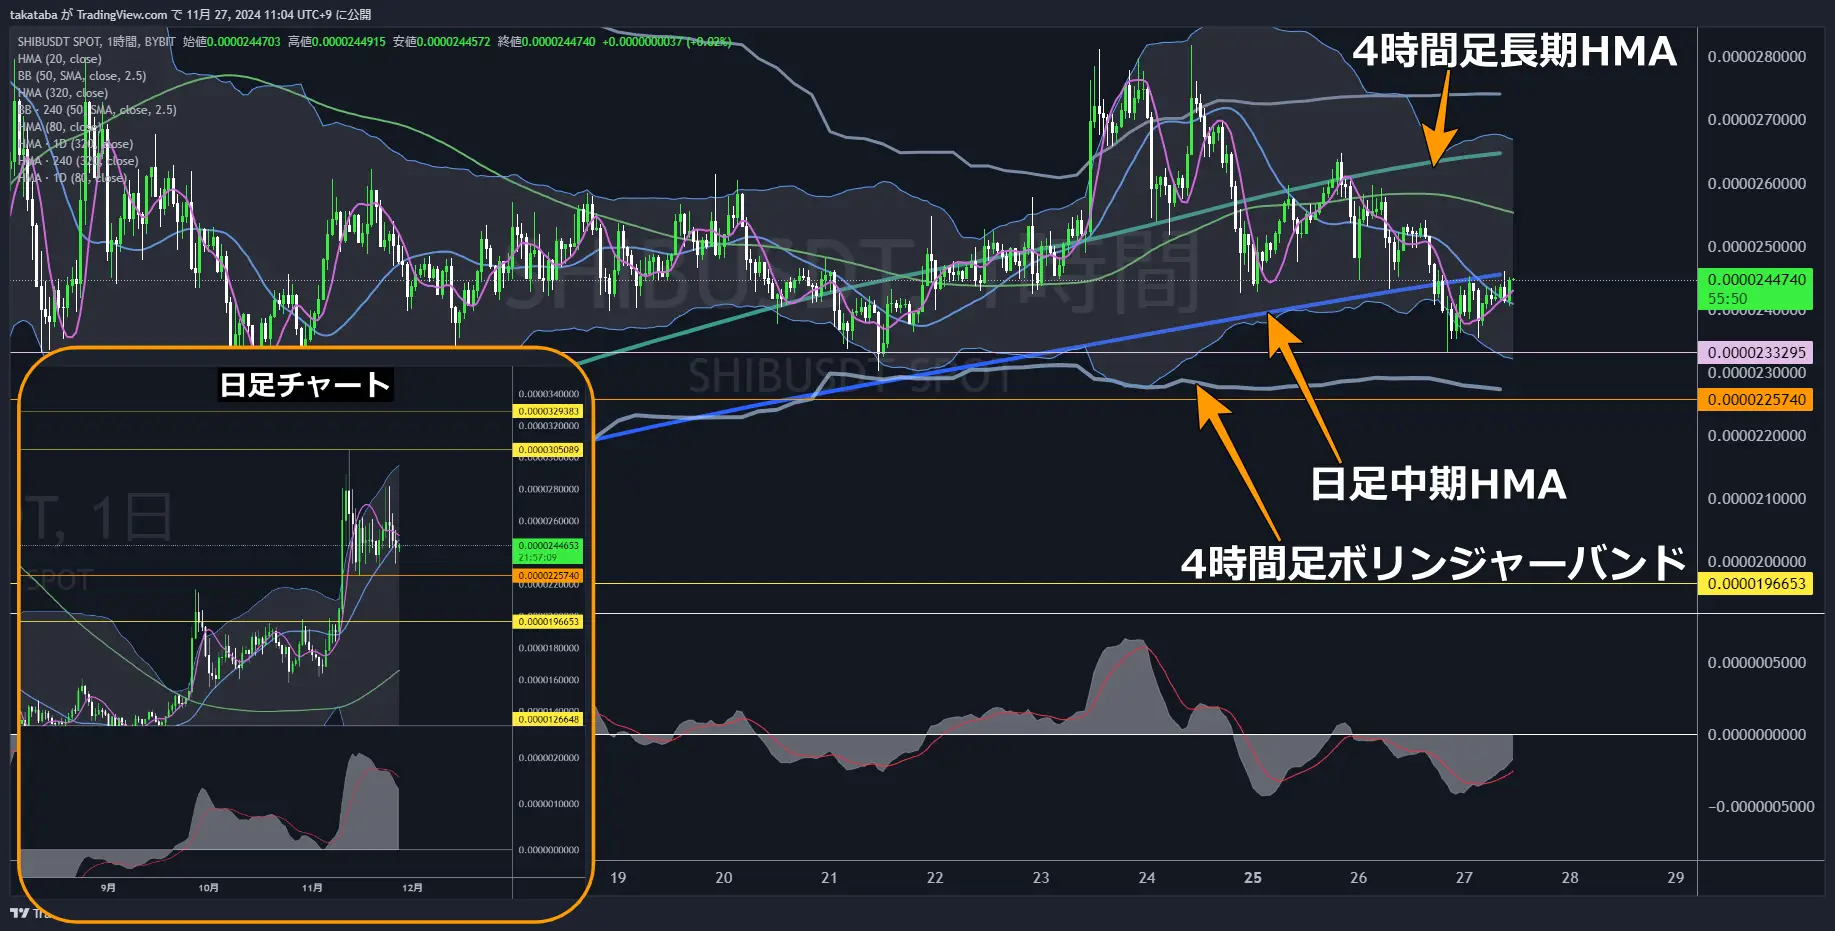Viewport: 1835px width, 931px height.
Task: Click date 21 on the time axis
Action: click(x=829, y=878)
